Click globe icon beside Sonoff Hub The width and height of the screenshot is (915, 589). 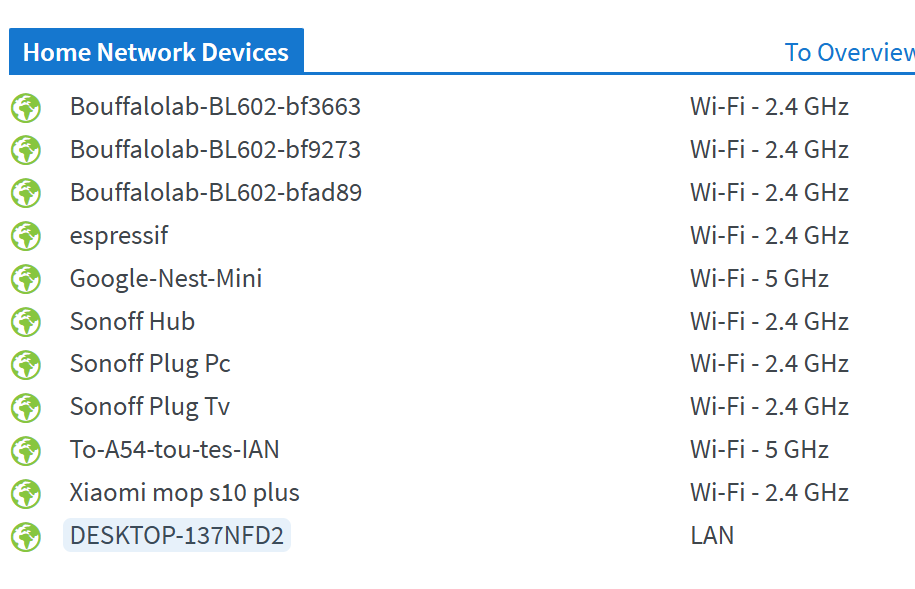tap(26, 322)
